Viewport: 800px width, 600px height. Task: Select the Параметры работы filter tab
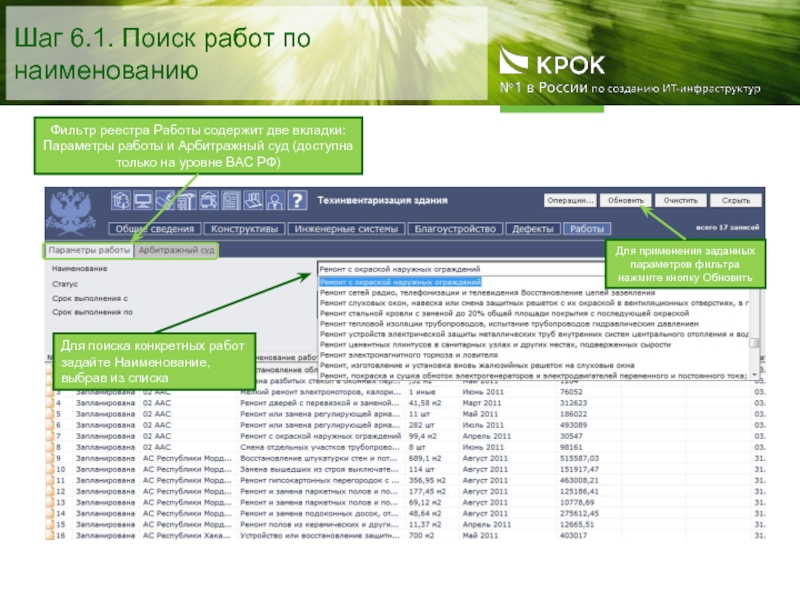click(89, 250)
